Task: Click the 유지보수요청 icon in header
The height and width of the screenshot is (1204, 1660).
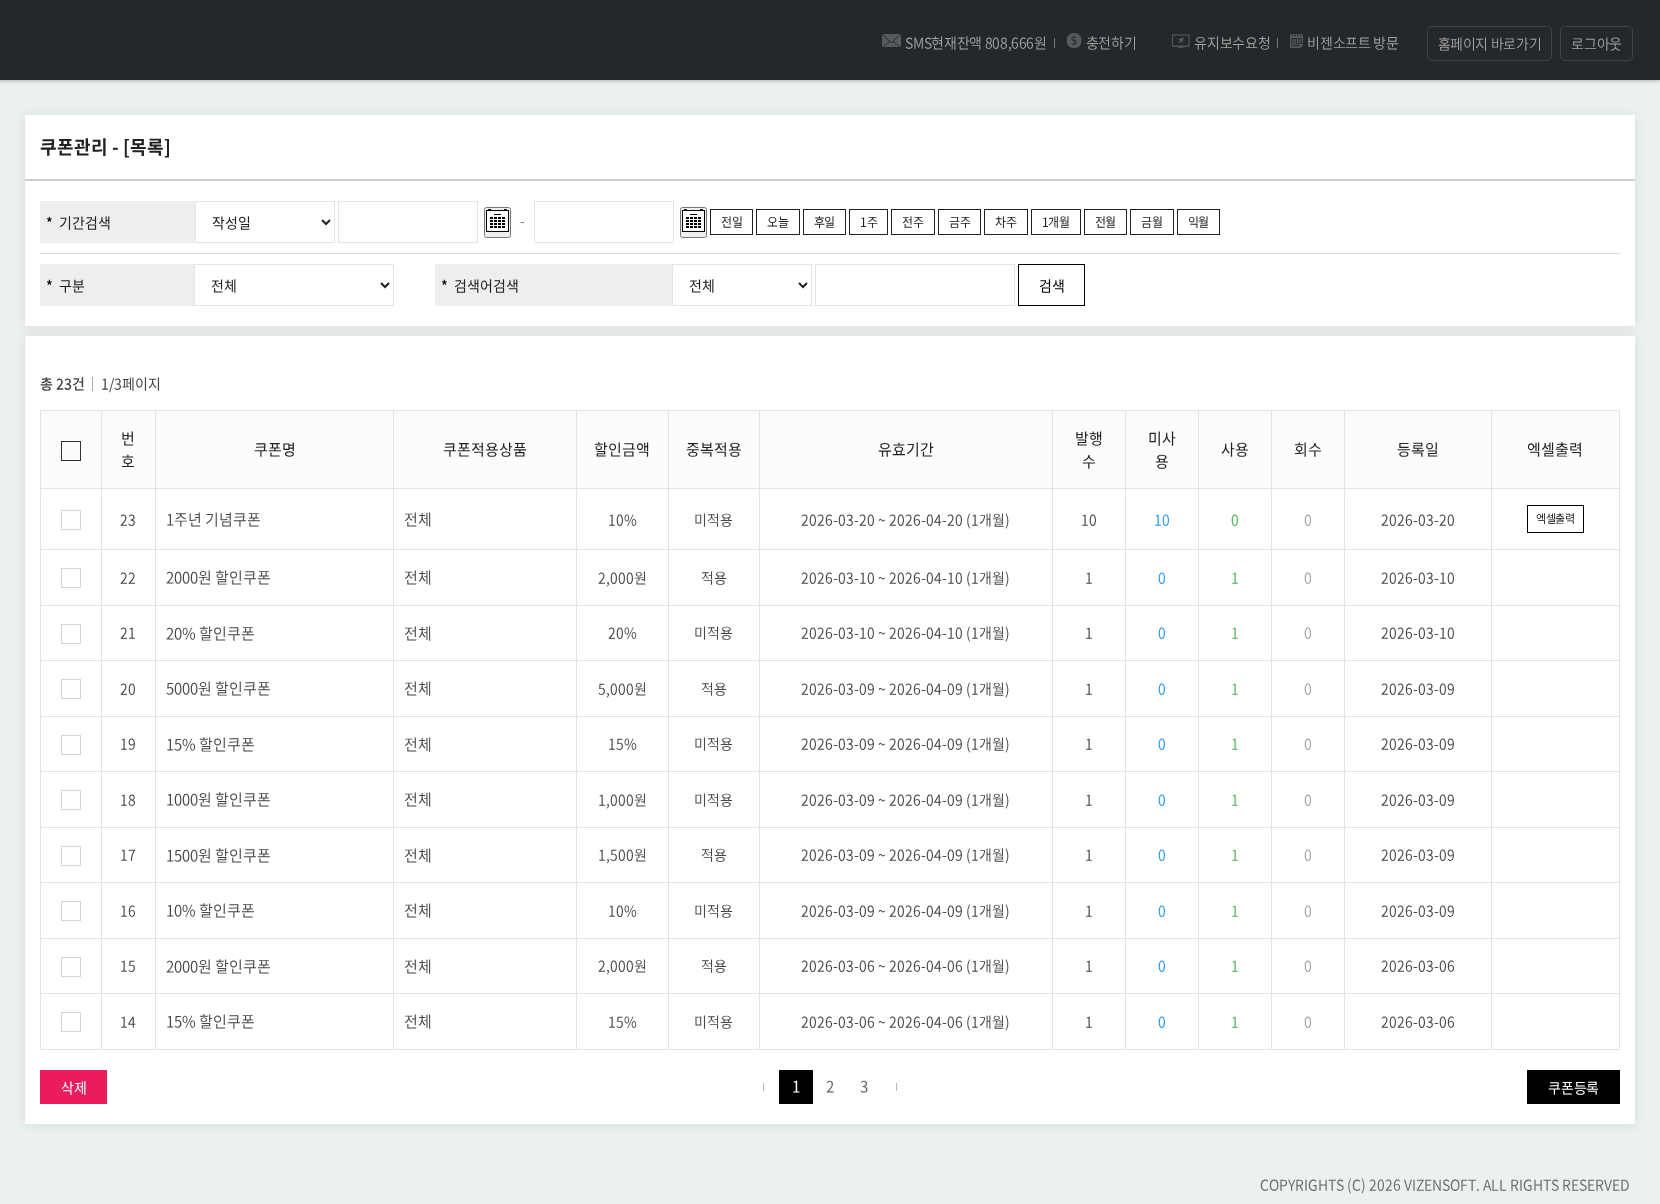Action: (1180, 41)
